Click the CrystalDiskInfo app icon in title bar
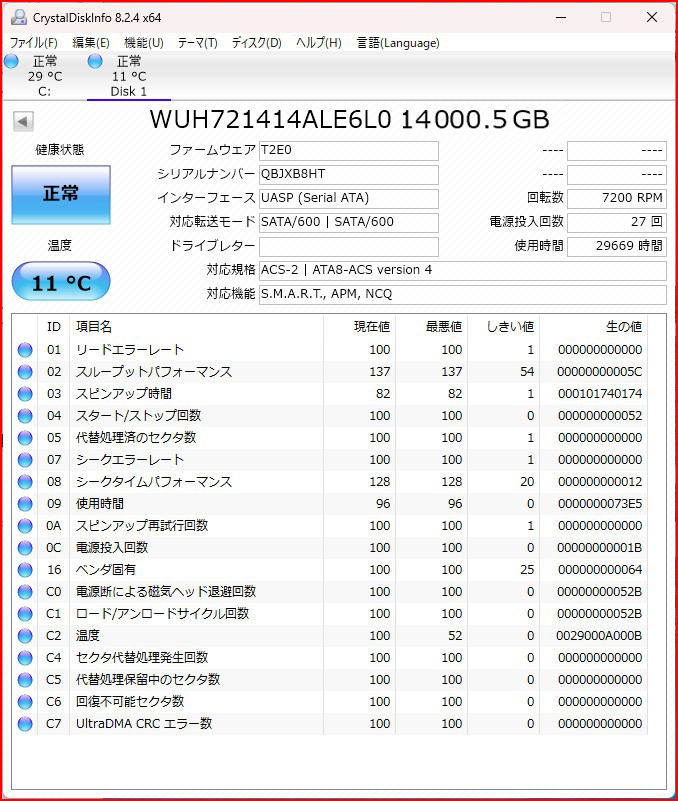The width and height of the screenshot is (678, 801). pos(19,17)
